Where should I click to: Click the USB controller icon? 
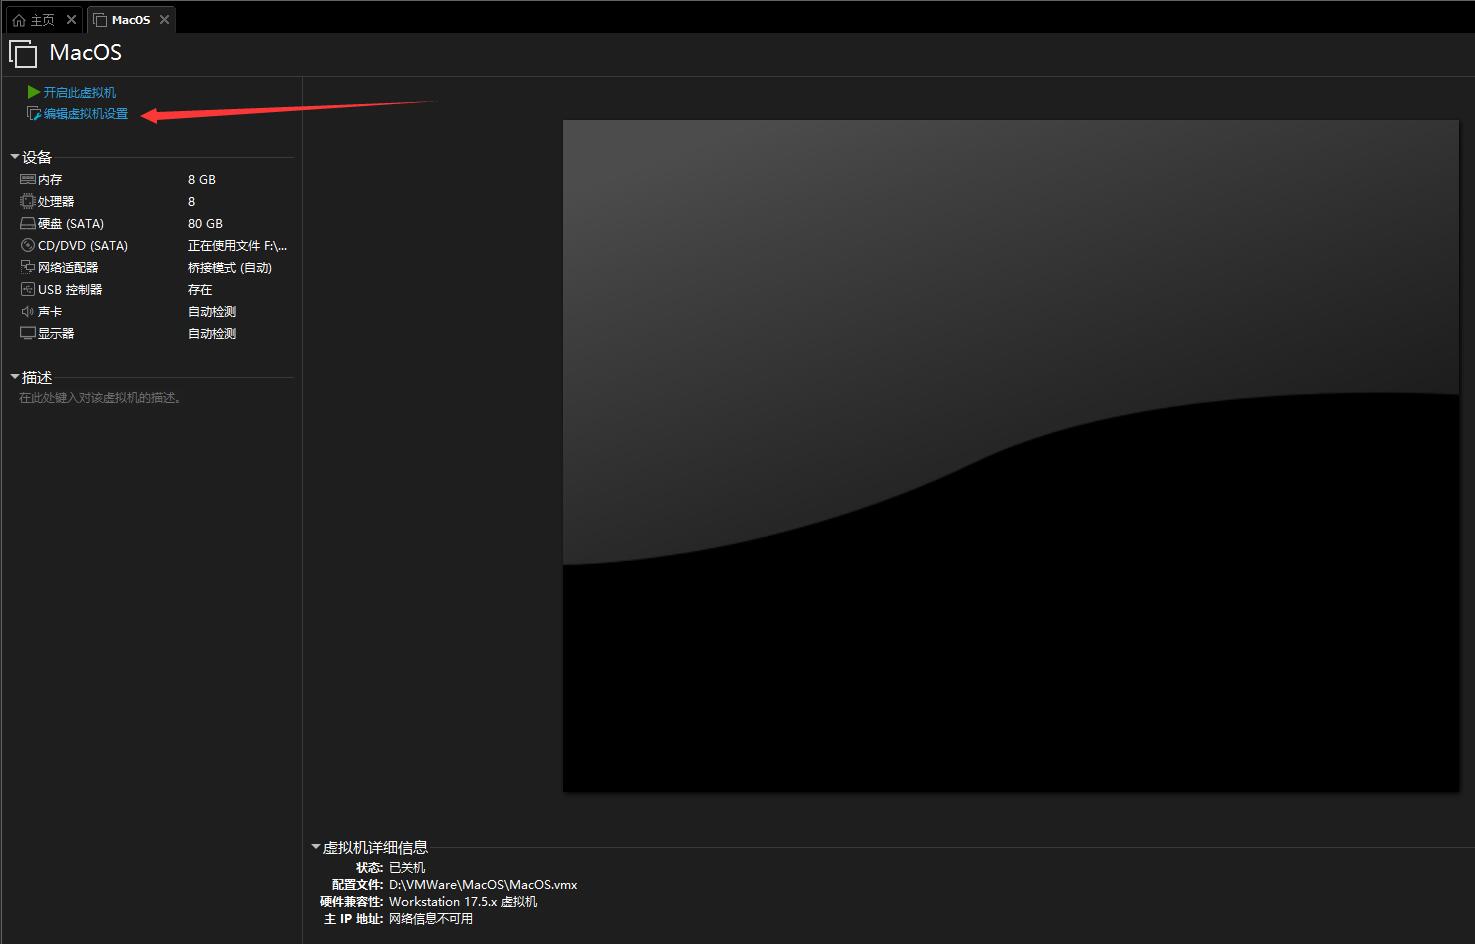coord(28,290)
